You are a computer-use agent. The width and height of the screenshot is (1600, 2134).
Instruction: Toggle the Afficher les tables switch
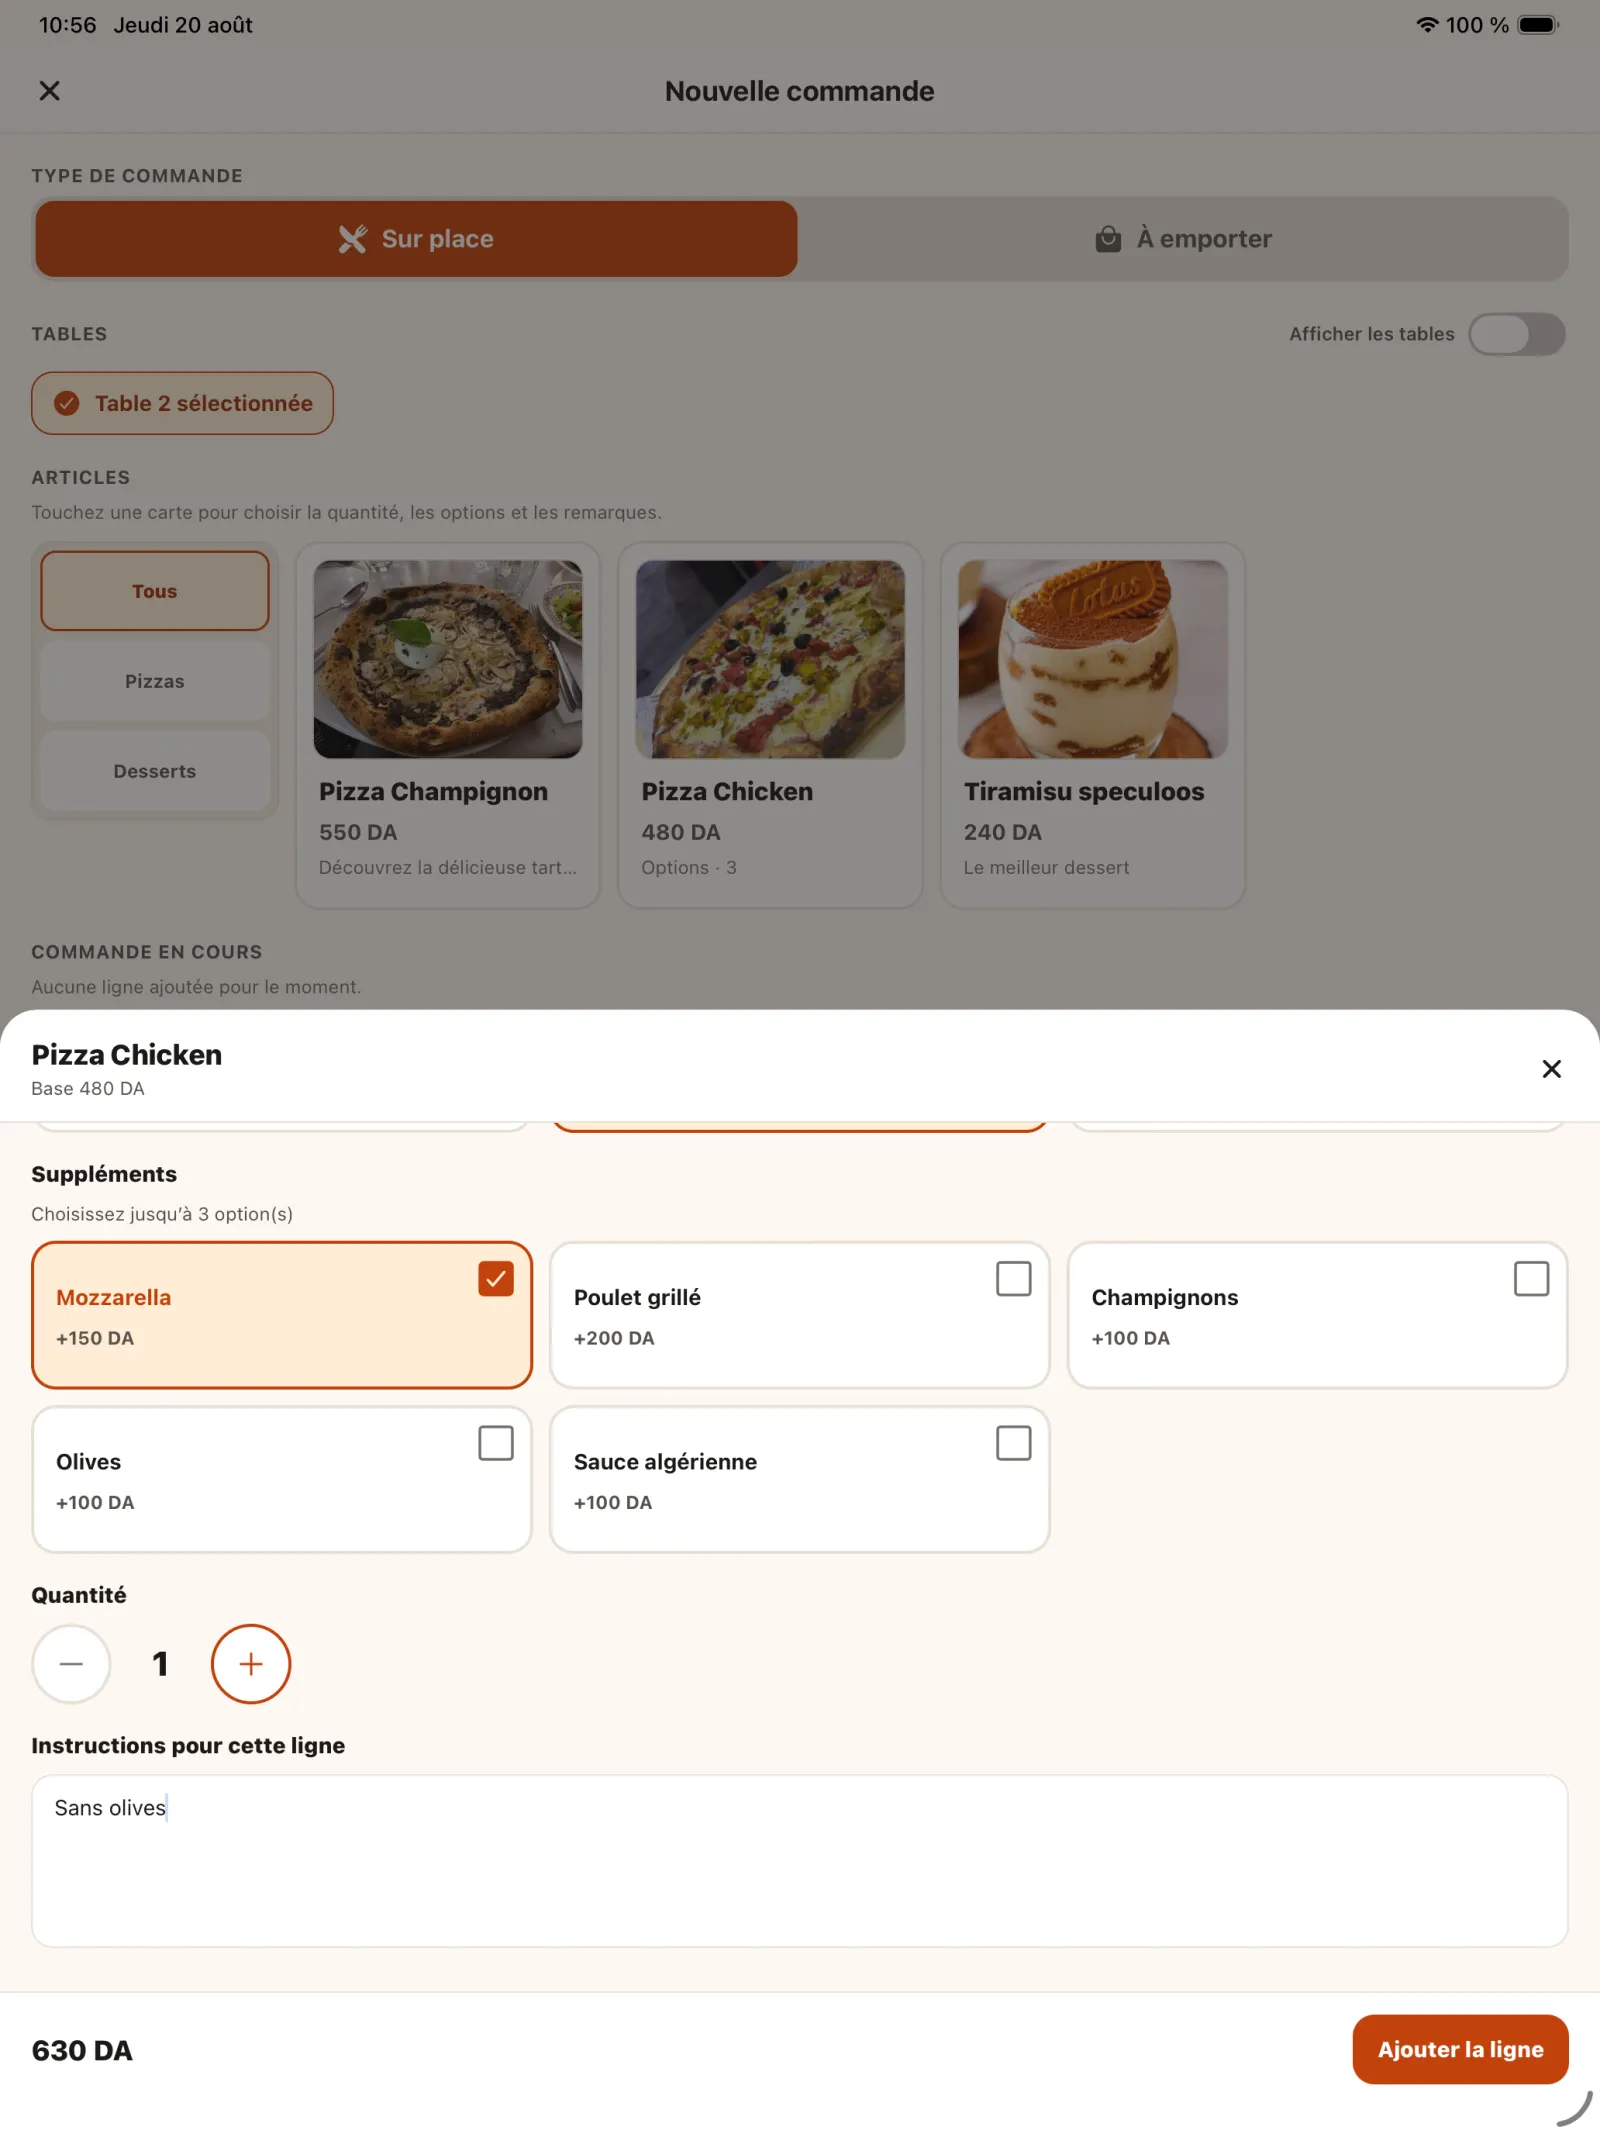tap(1516, 334)
